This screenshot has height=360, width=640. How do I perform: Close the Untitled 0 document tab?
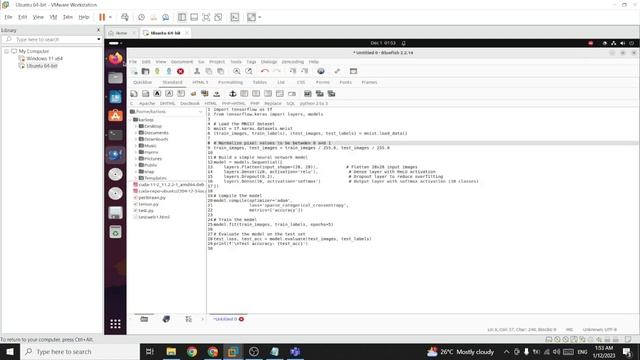click(x=241, y=319)
